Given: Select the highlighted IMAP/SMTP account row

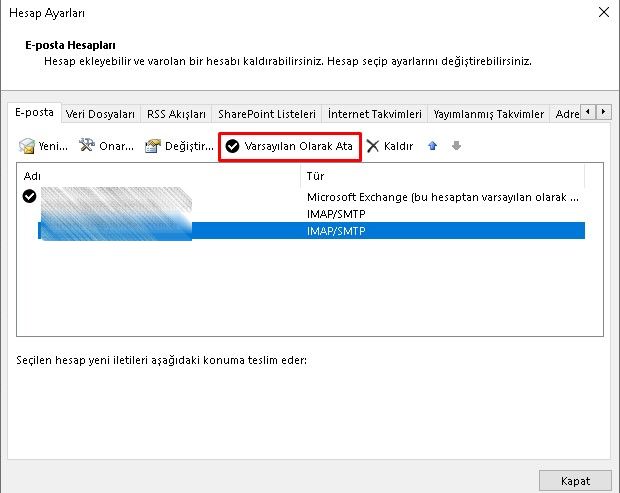Looking at the screenshot, I should click(x=440, y=231).
